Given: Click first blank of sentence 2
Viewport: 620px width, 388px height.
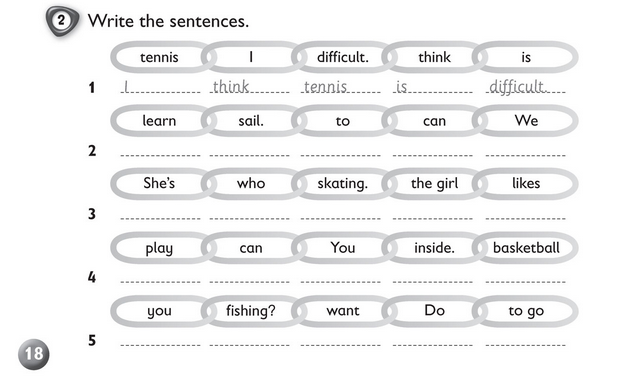Looking at the screenshot, I should coord(161,150).
